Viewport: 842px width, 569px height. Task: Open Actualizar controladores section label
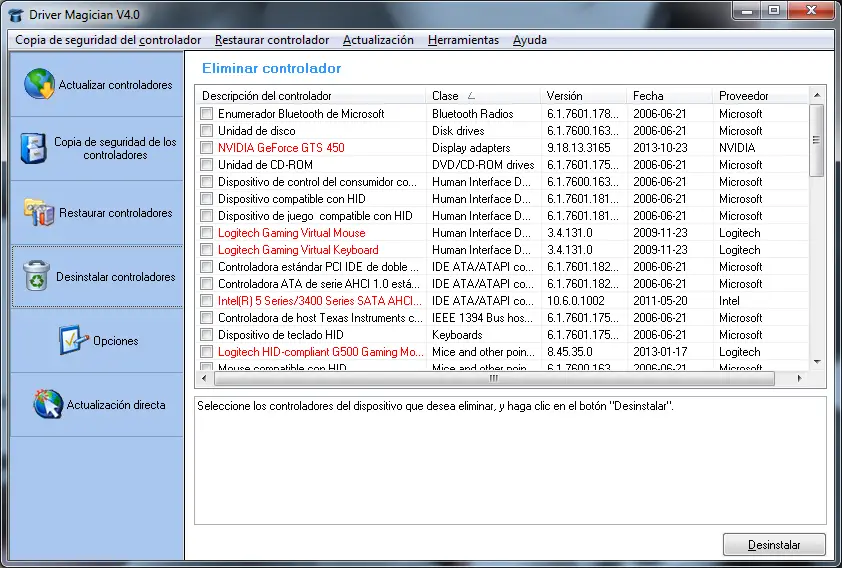(115, 85)
